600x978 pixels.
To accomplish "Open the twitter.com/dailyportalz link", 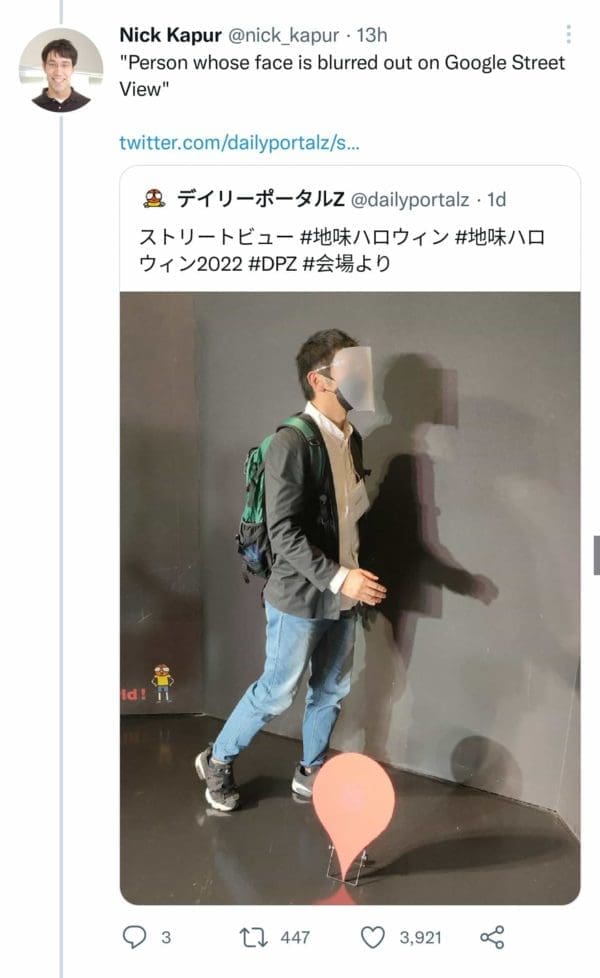I will pyautogui.click(x=240, y=143).
